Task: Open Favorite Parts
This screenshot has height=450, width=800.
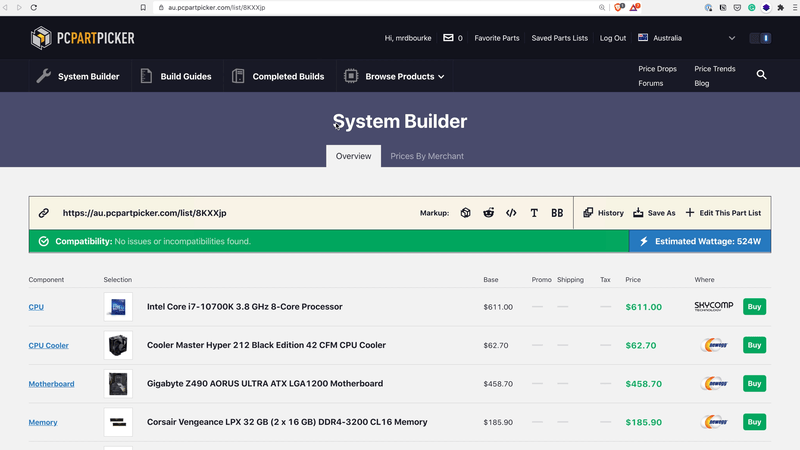Action: 496,38
